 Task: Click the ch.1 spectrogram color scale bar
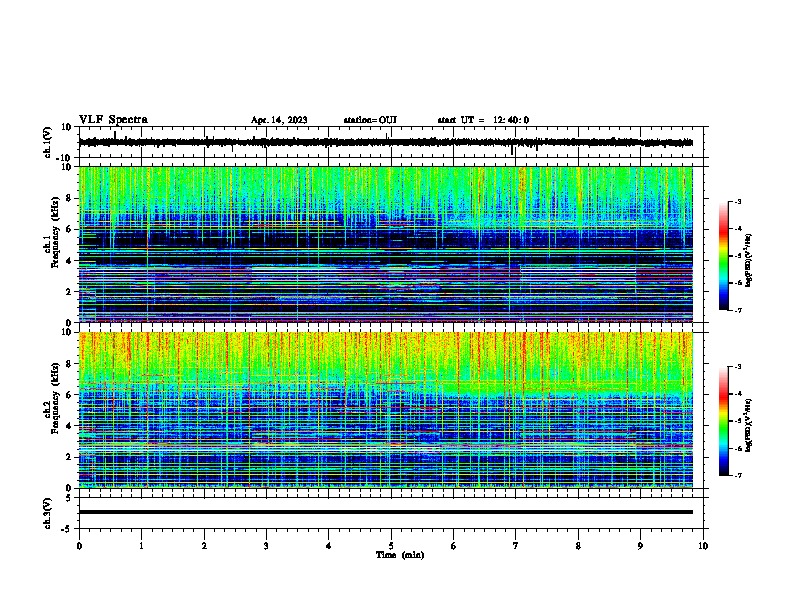coord(723,256)
